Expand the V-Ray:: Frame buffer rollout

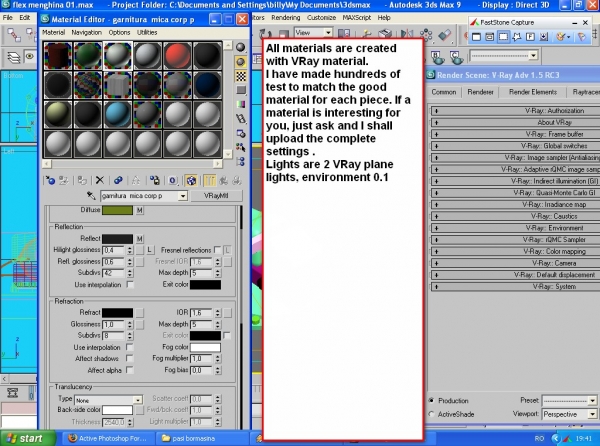pos(515,134)
